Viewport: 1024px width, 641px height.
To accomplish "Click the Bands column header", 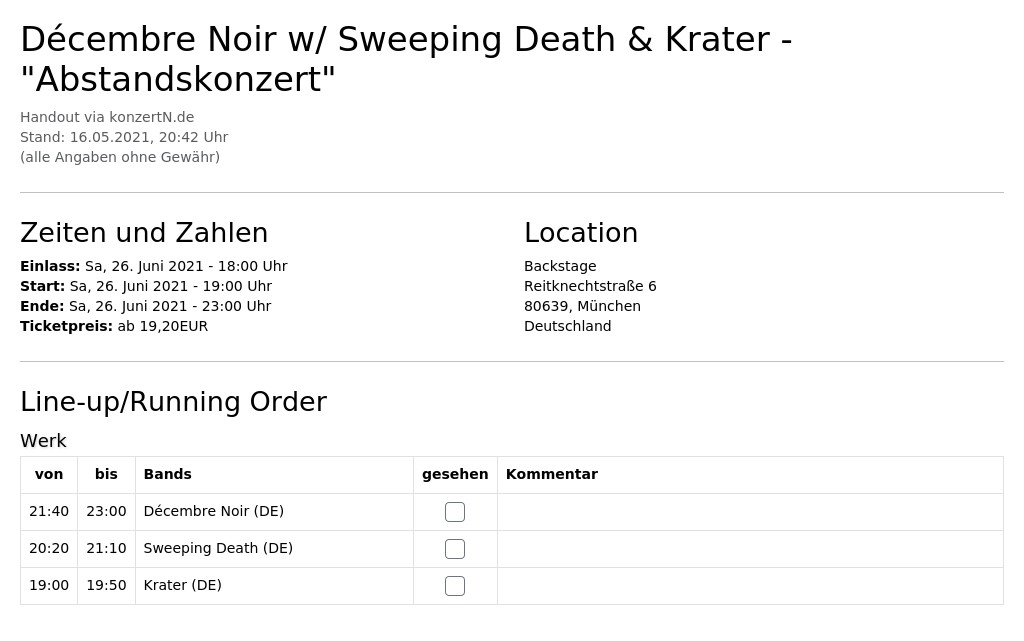I will click(168, 475).
